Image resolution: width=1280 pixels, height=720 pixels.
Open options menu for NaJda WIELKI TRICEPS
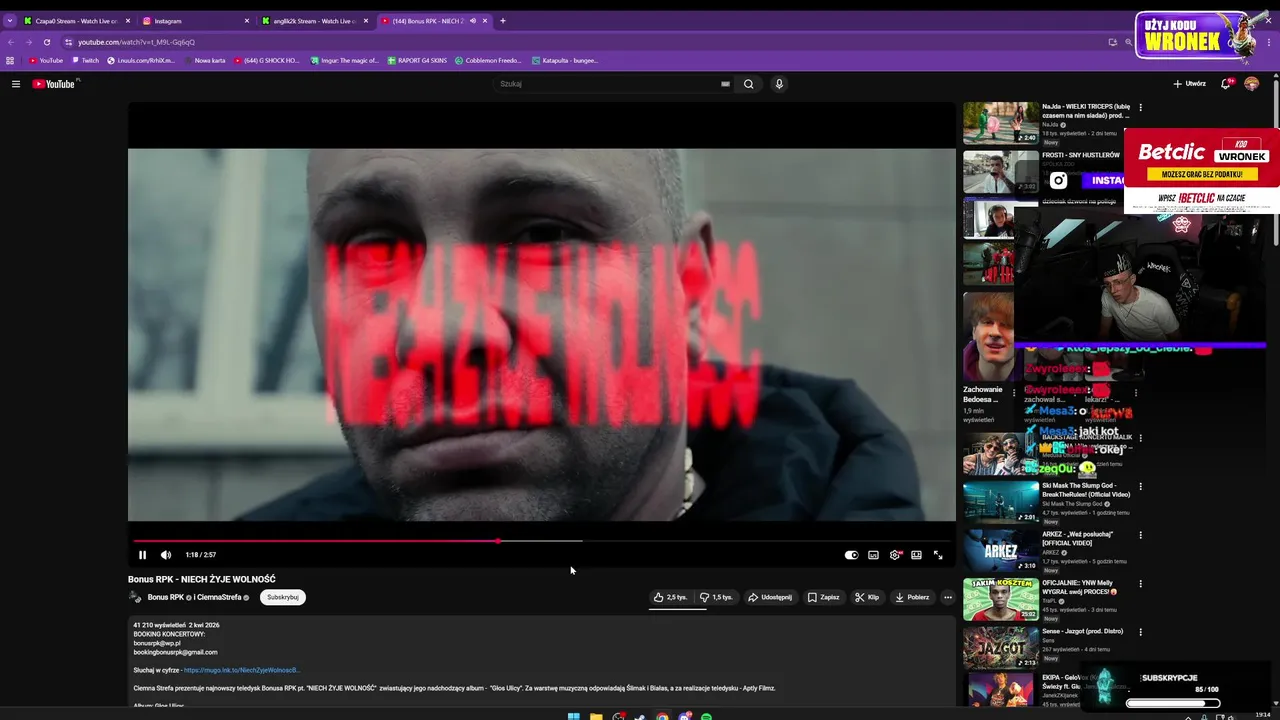(1140, 108)
